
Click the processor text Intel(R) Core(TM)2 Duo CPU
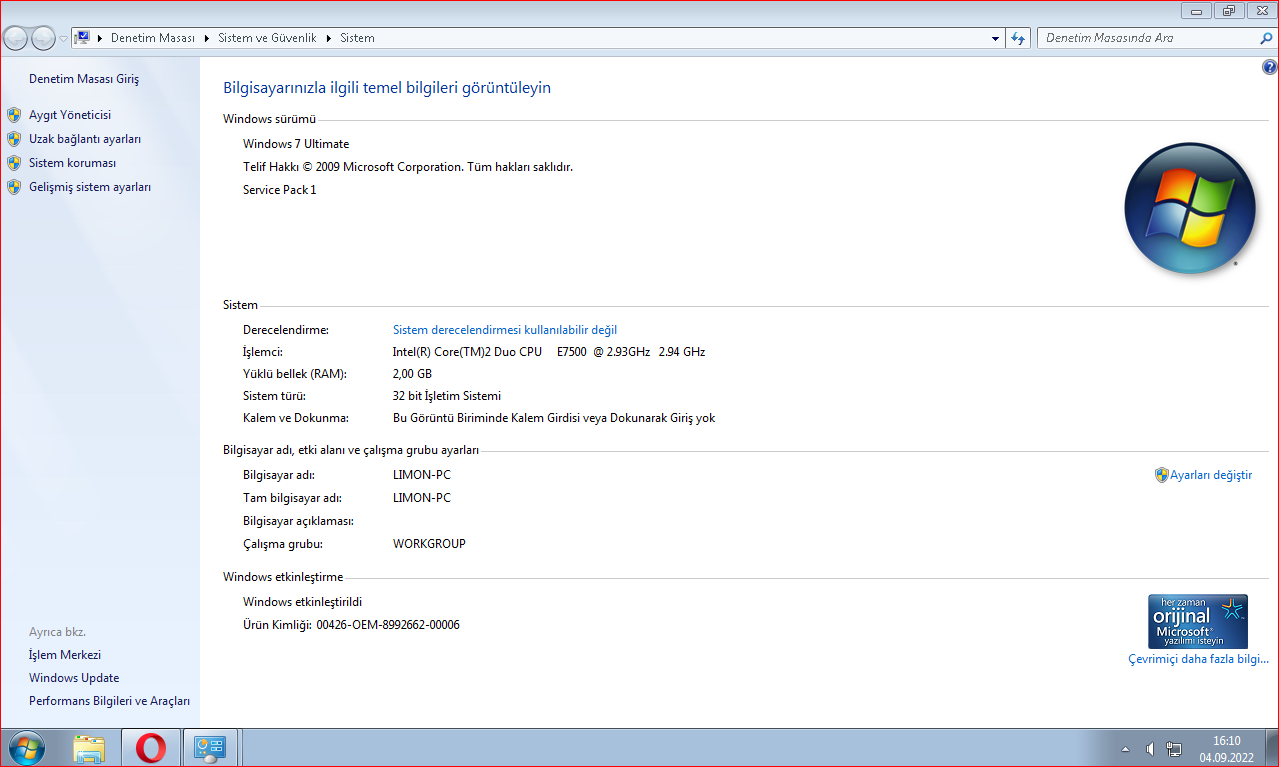pyautogui.click(x=467, y=352)
